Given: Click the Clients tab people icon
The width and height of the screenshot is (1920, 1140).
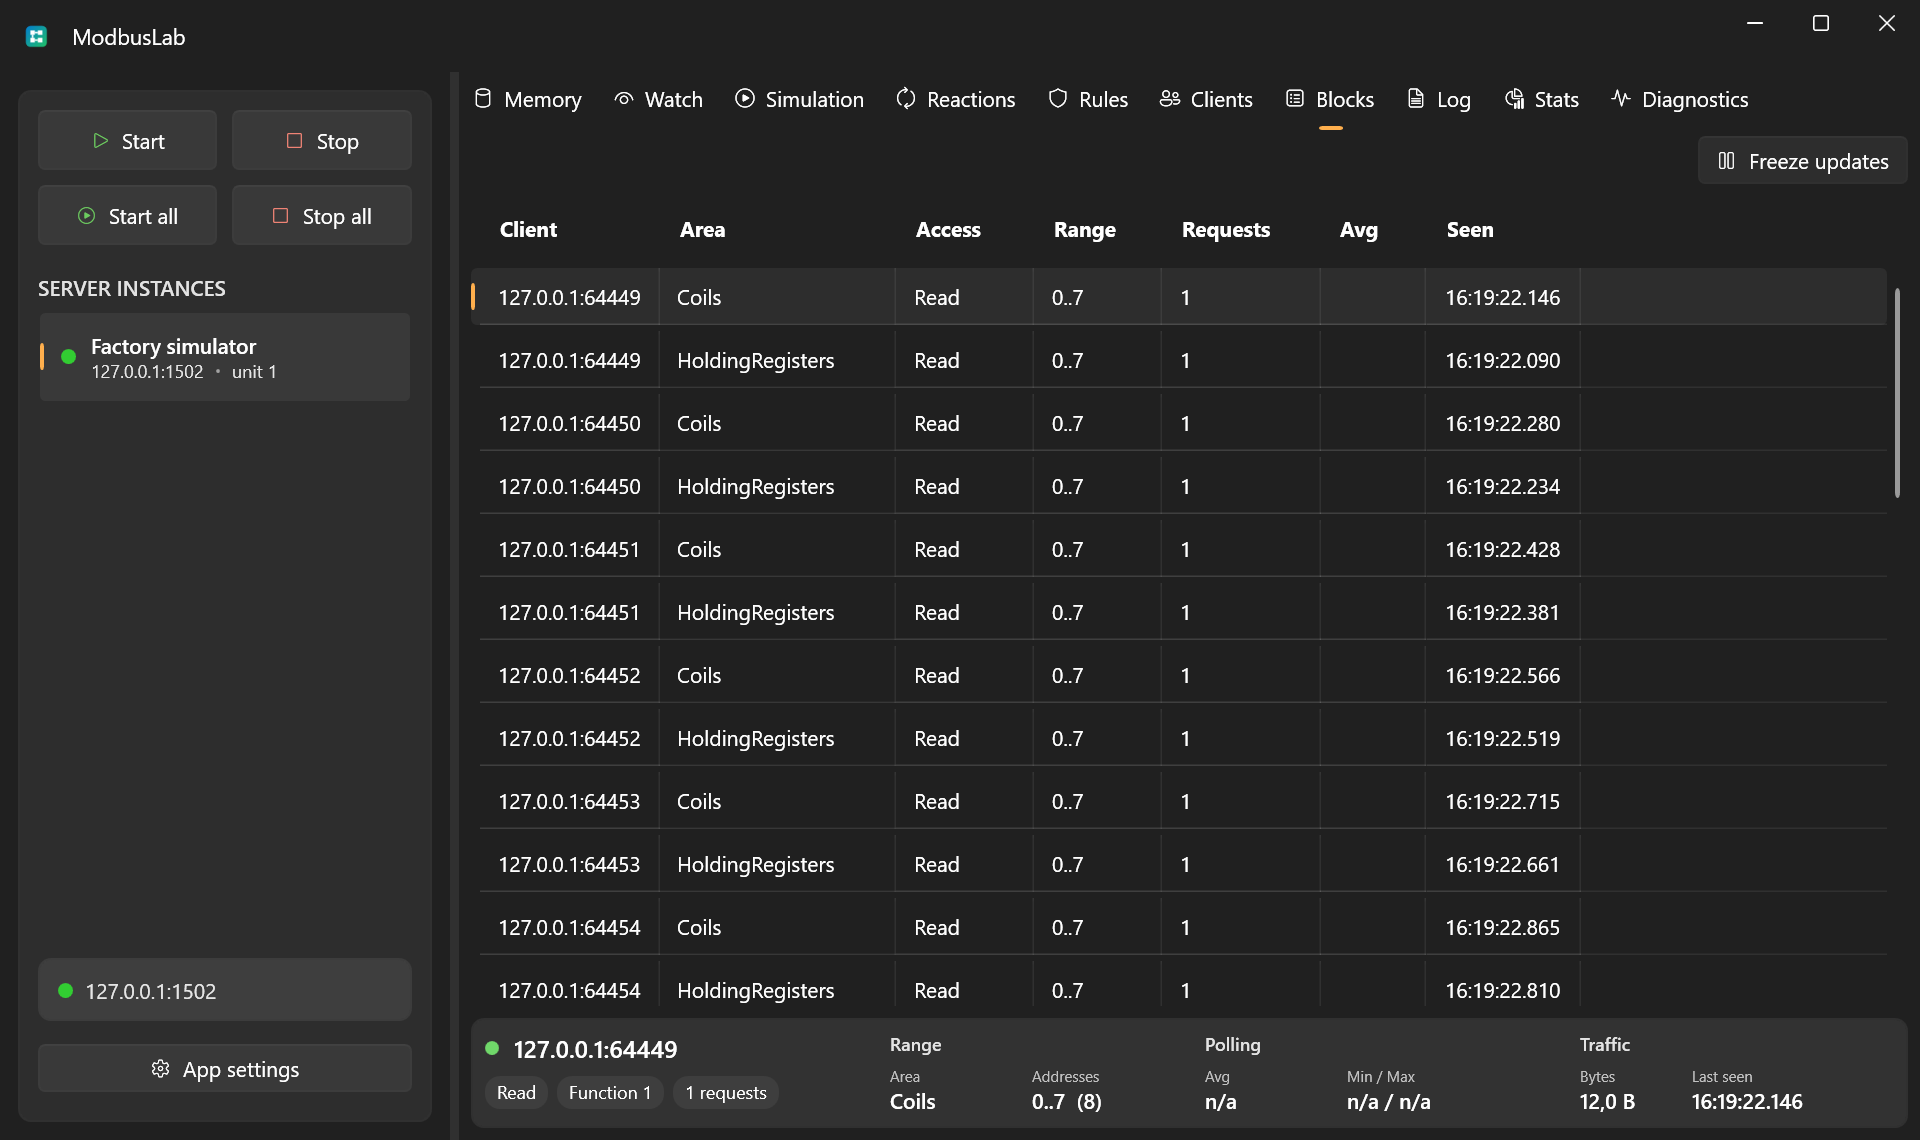Looking at the screenshot, I should 1170,99.
